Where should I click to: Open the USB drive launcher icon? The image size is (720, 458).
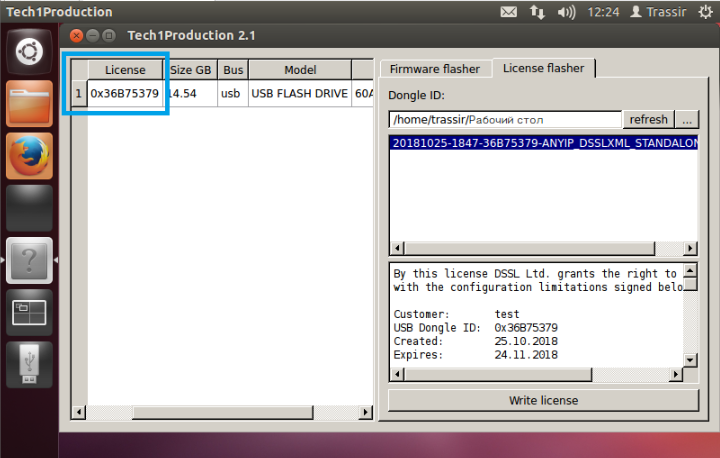[29, 365]
